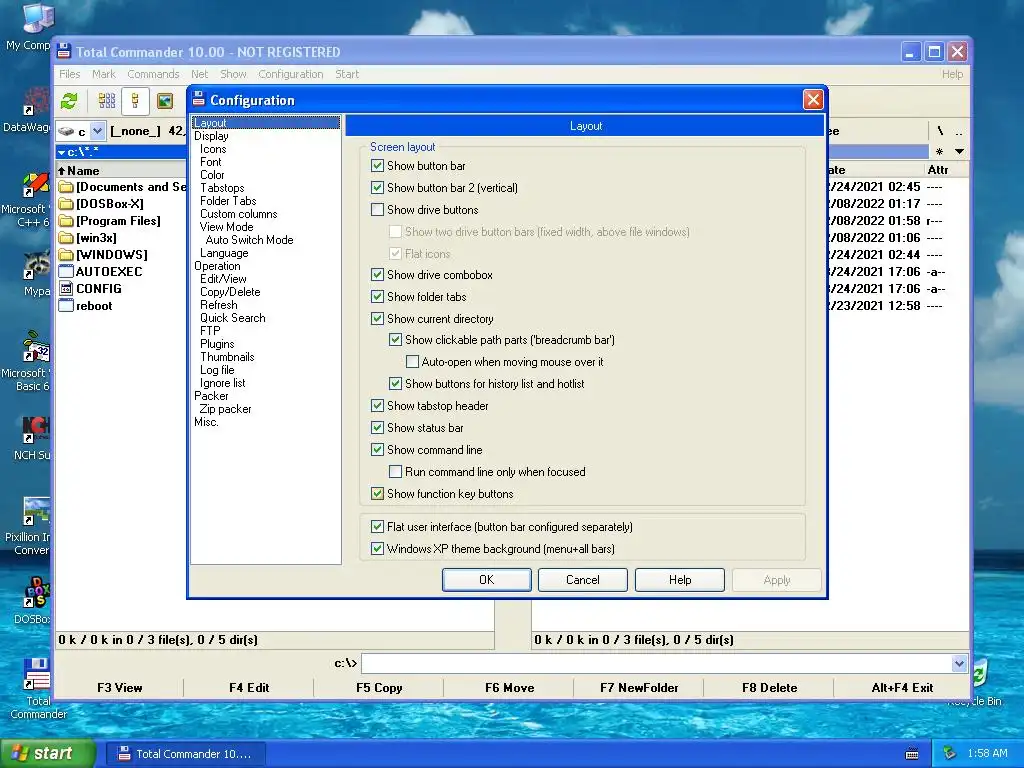Open the Mark menu
1024x768 pixels.
coord(103,74)
